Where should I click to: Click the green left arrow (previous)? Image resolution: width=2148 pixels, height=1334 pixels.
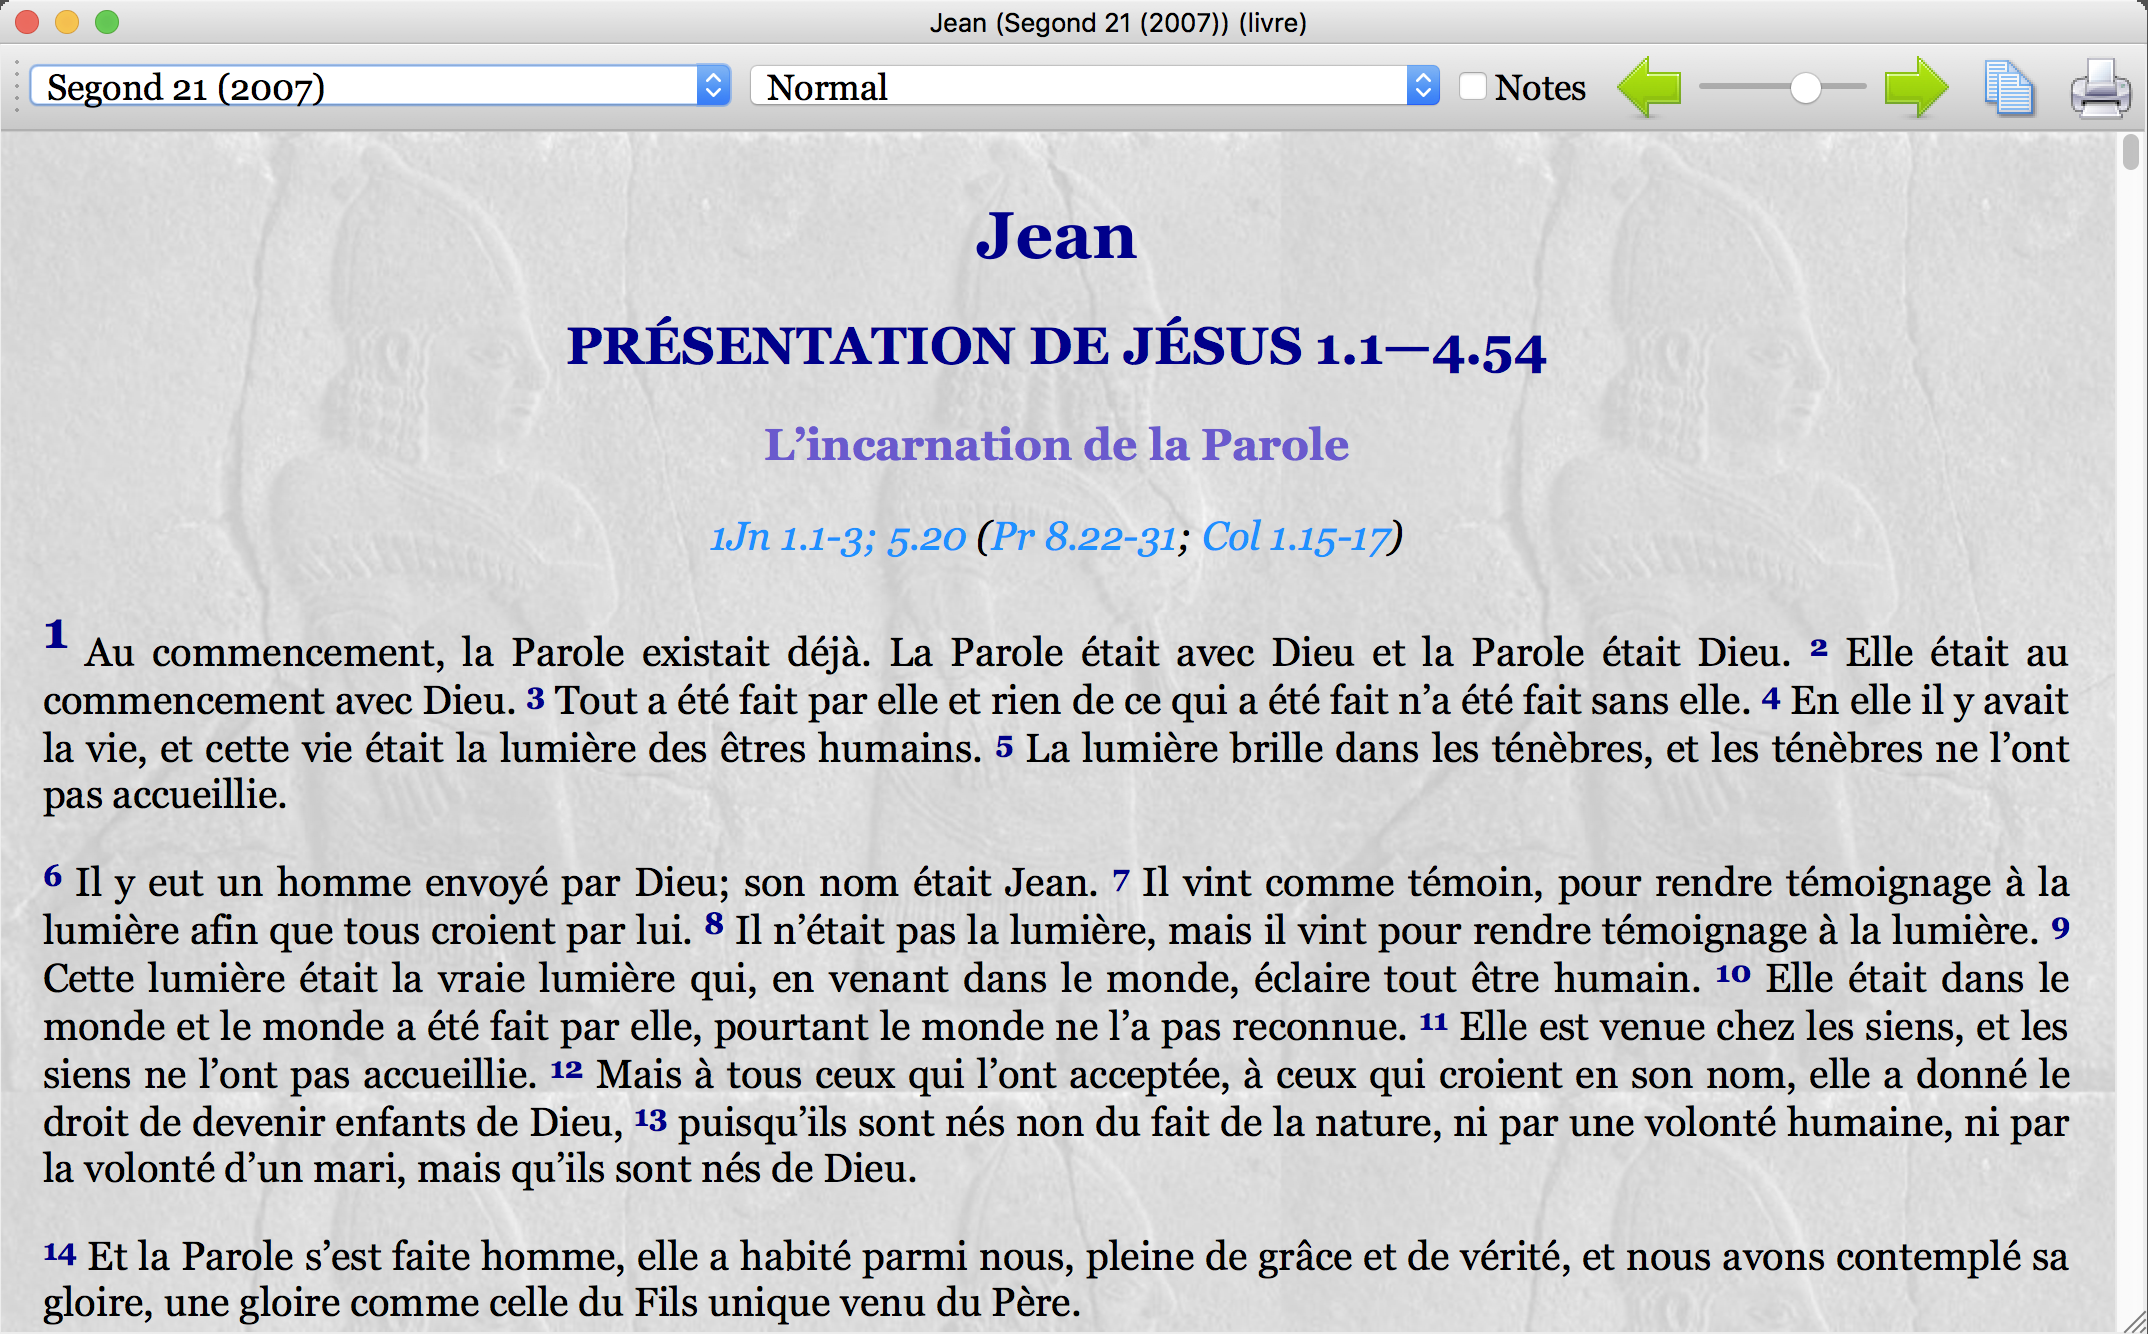click(x=1649, y=88)
